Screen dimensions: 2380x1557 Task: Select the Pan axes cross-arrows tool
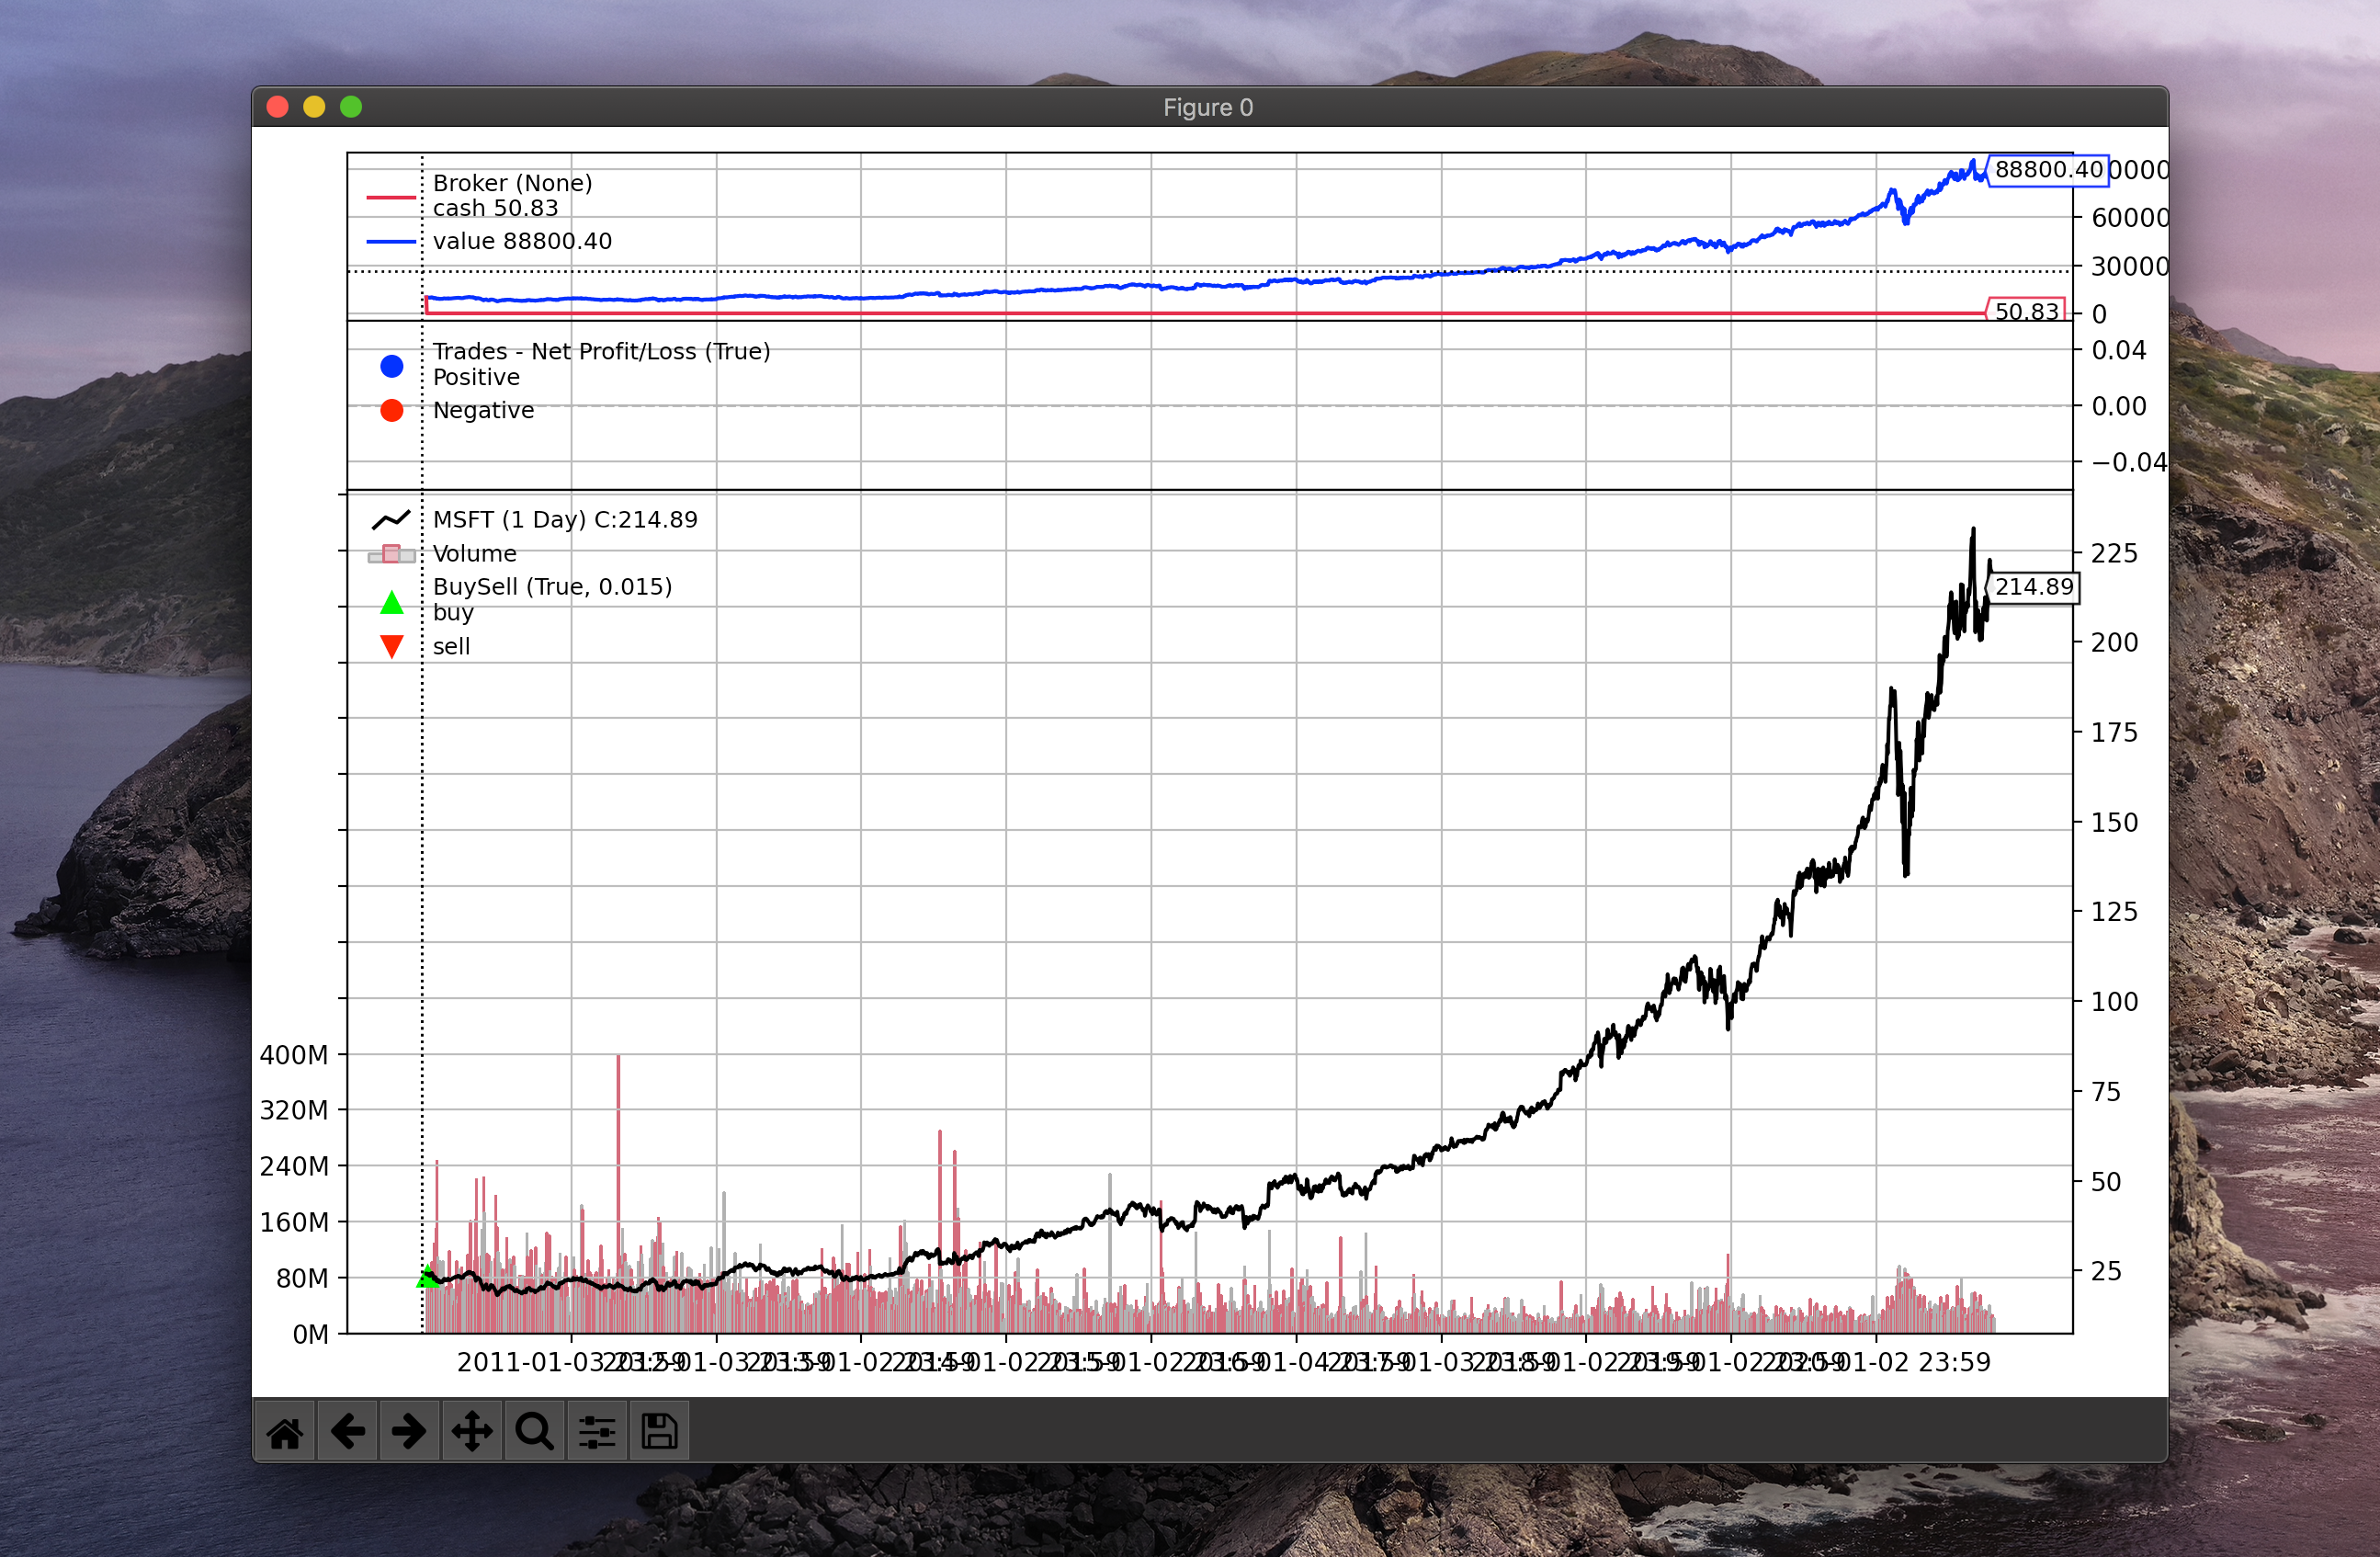471,1432
